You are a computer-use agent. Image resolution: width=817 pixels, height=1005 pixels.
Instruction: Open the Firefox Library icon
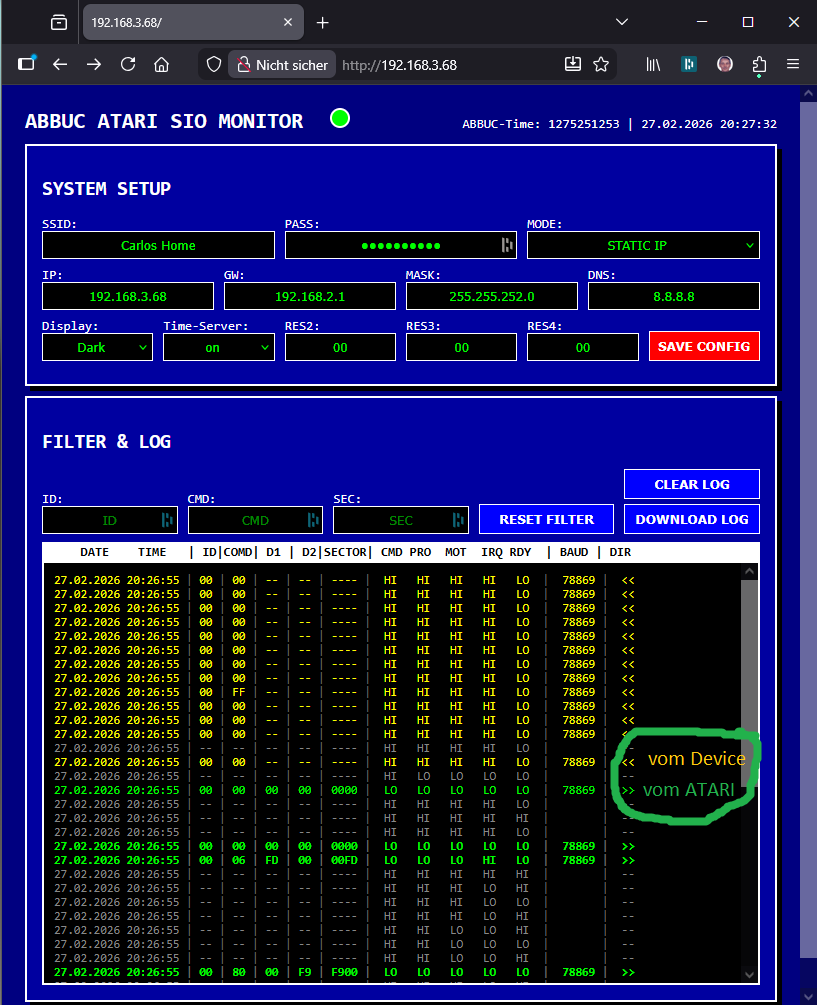(652, 64)
